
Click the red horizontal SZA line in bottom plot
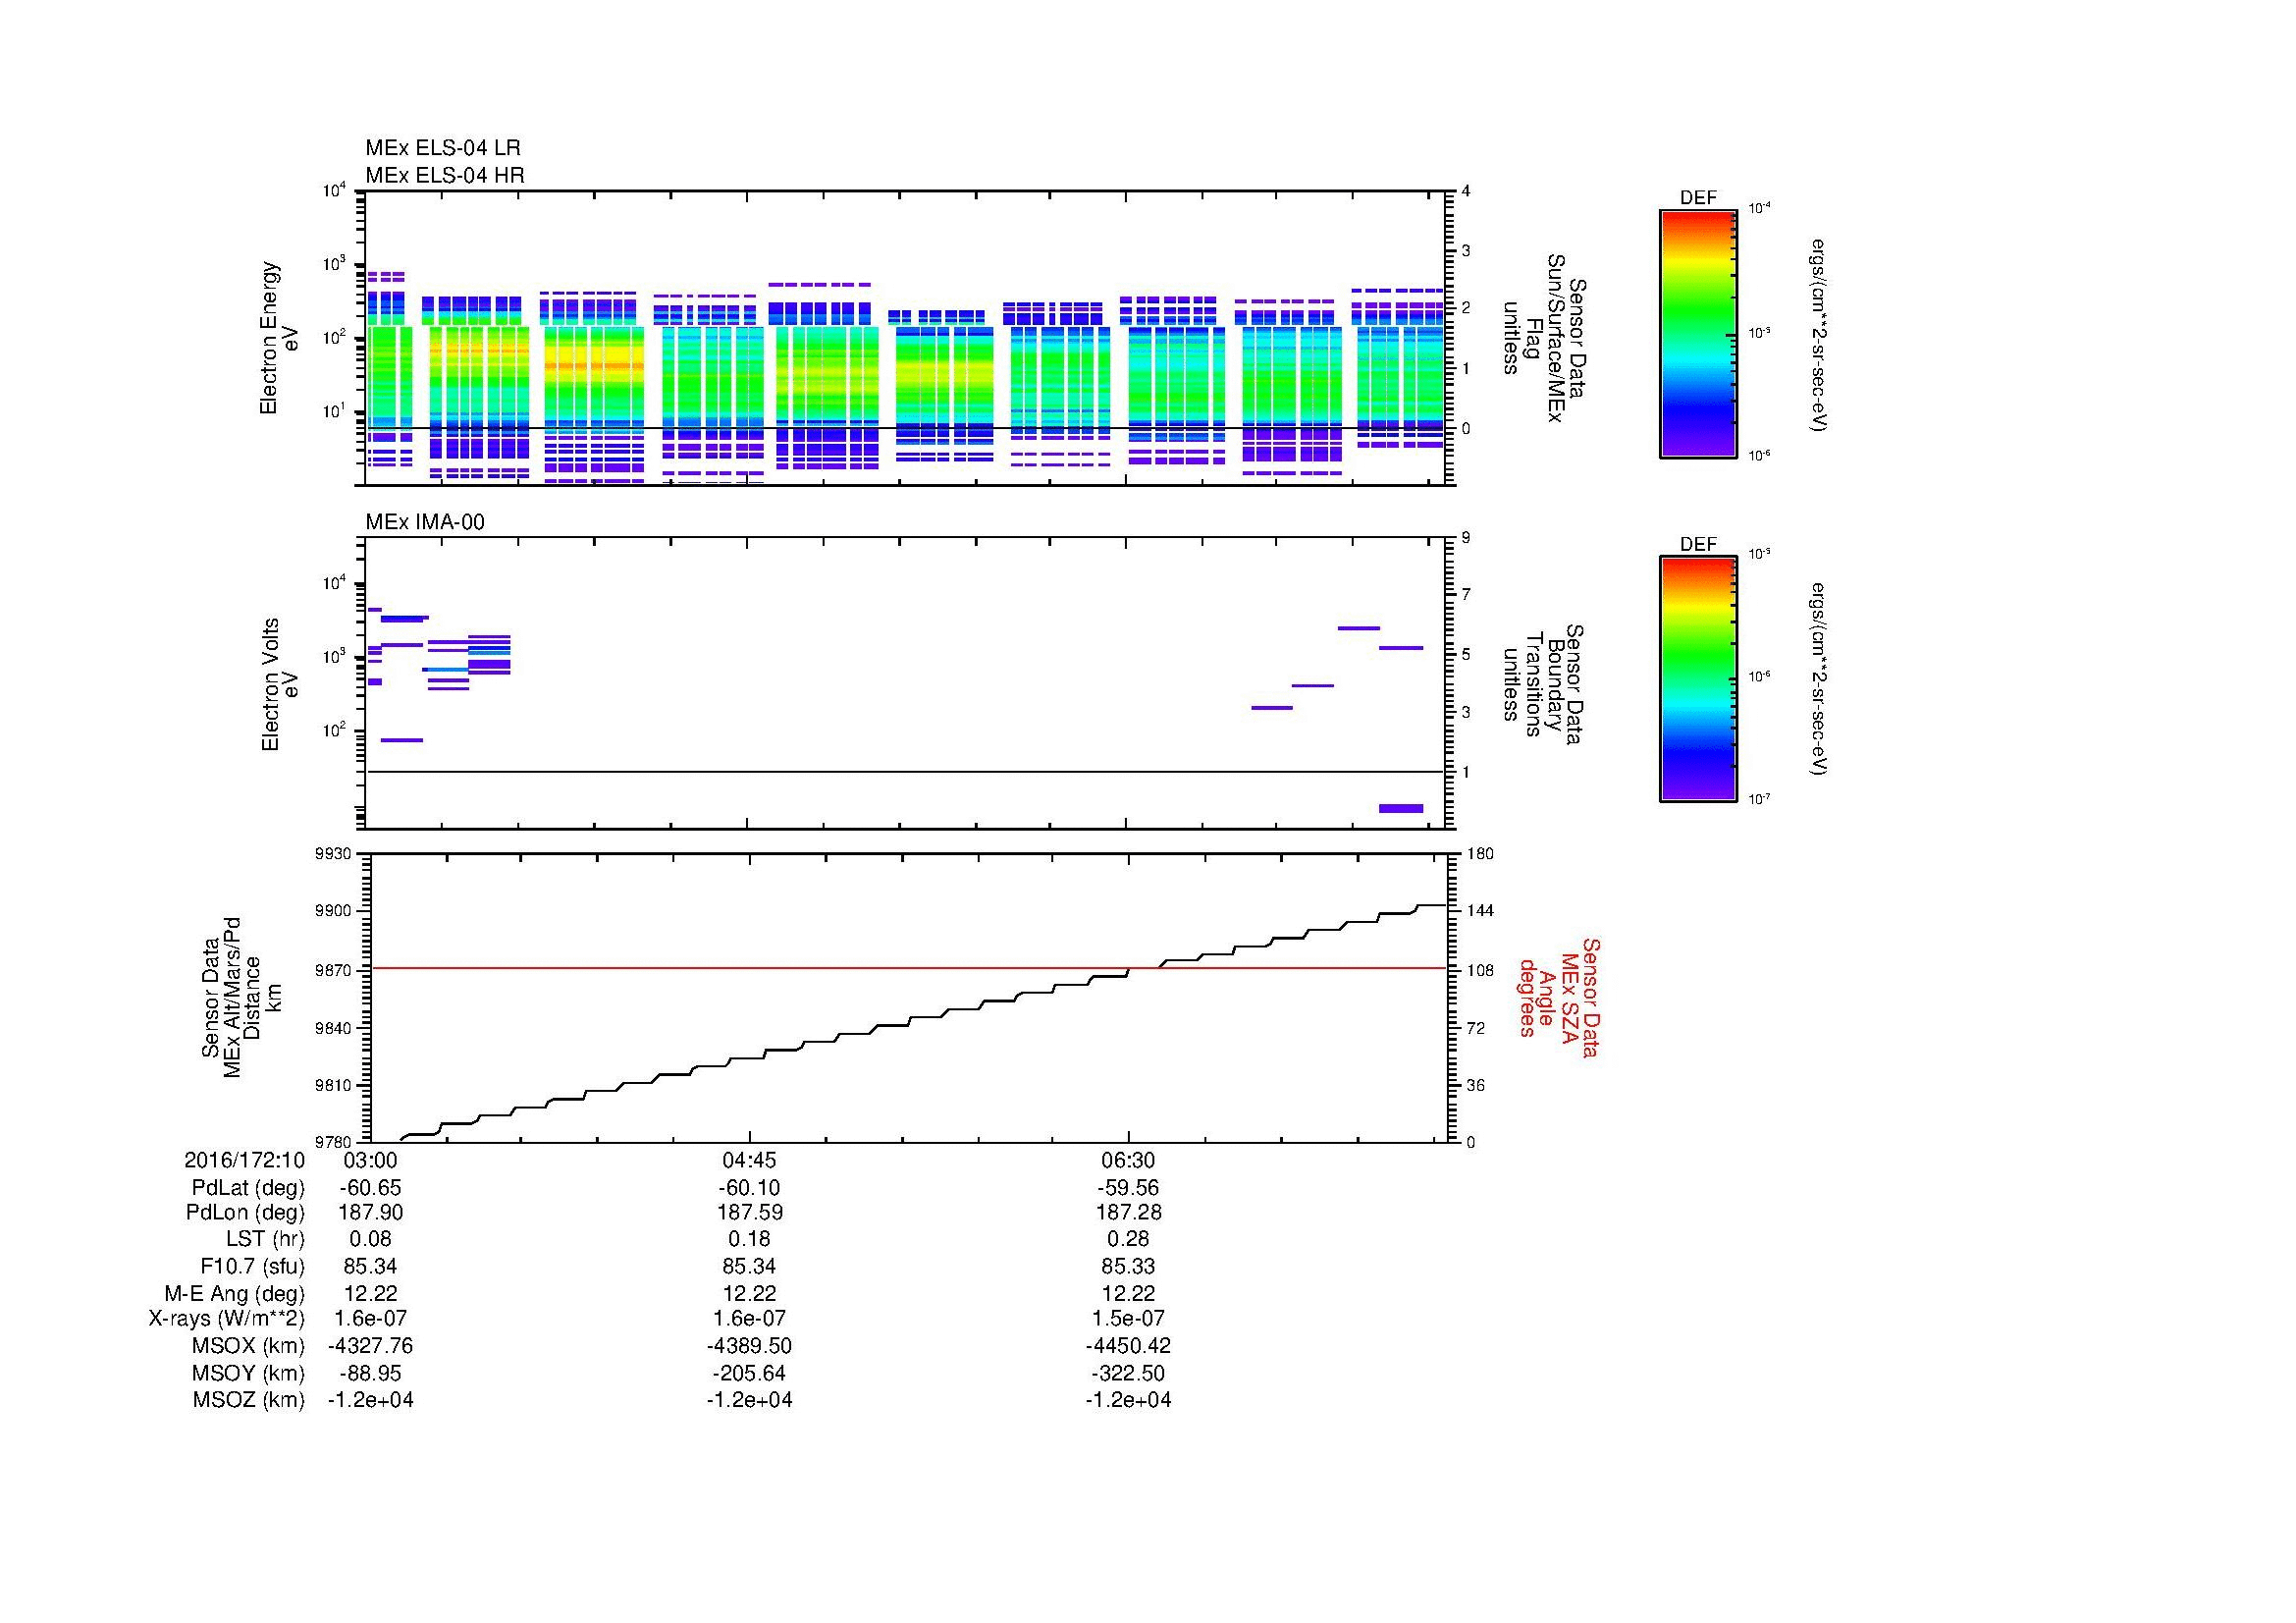908,968
